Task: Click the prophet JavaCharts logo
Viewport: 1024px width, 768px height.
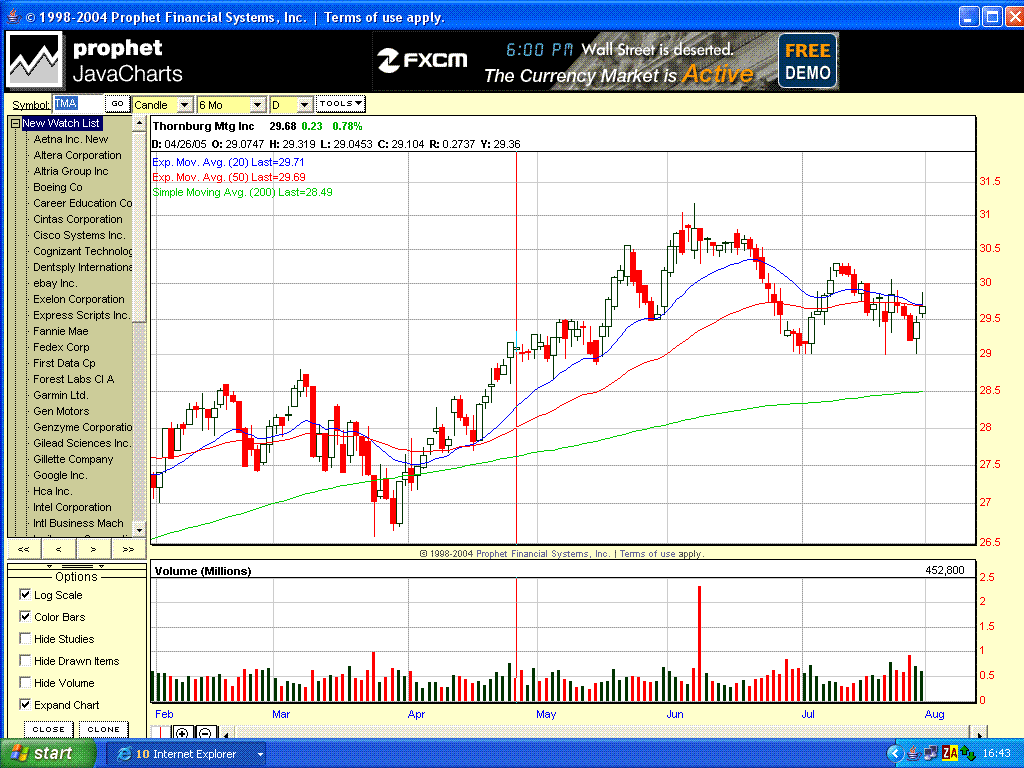Action: (96, 60)
